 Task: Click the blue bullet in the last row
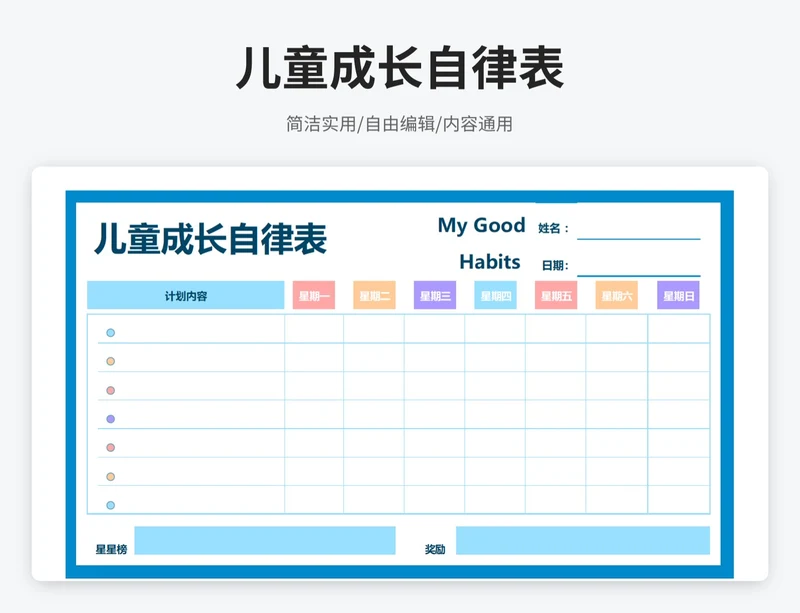[111, 505]
